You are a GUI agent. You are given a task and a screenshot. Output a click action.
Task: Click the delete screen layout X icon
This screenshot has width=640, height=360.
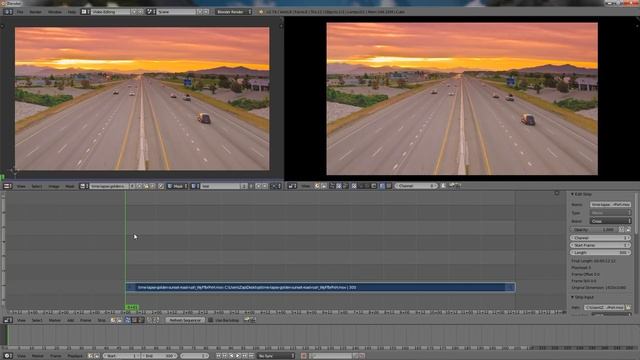[140, 12]
